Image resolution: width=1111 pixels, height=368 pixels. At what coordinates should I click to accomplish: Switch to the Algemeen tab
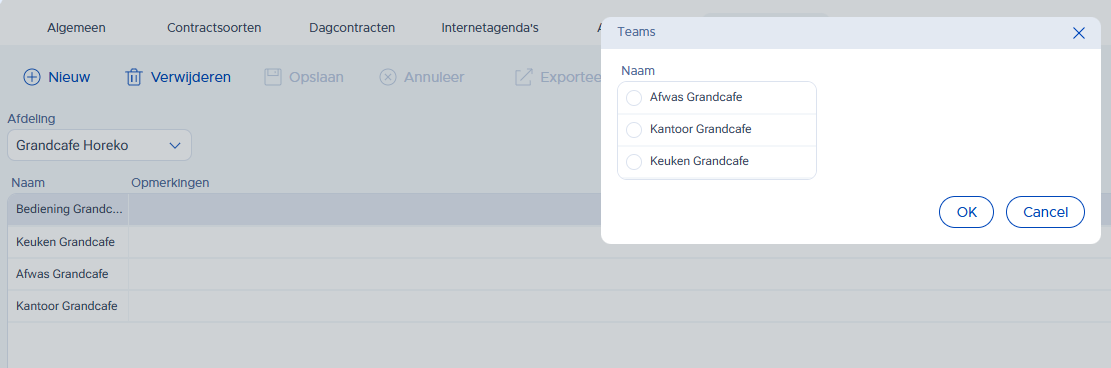77,28
